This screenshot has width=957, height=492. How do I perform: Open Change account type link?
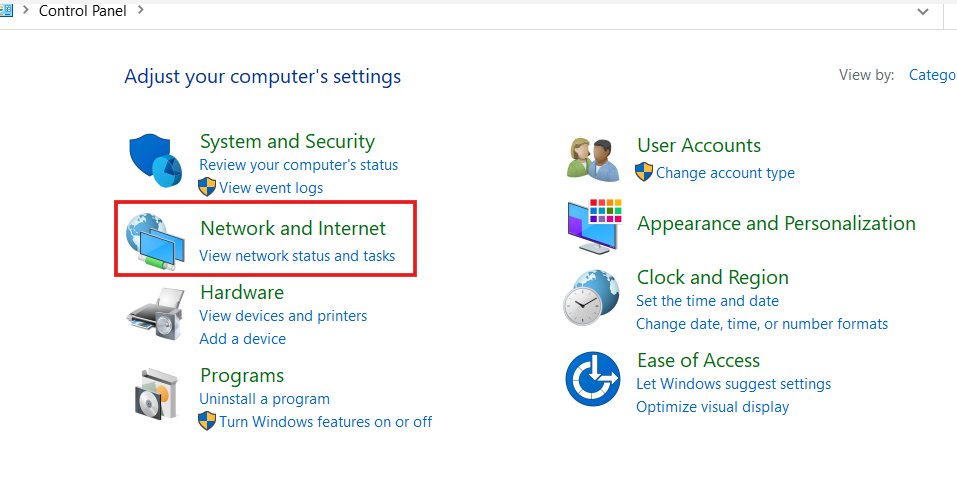click(725, 173)
